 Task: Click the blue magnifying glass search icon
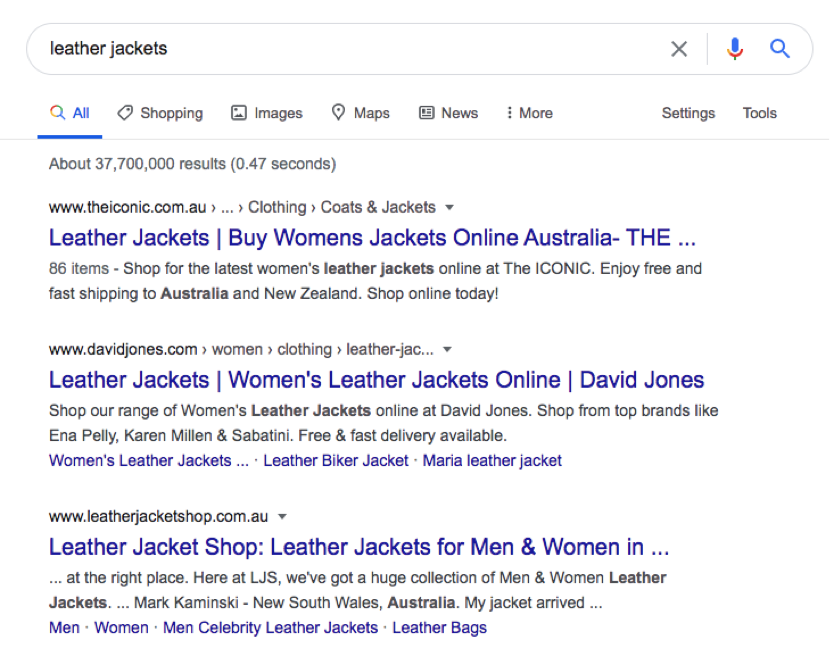tap(780, 49)
